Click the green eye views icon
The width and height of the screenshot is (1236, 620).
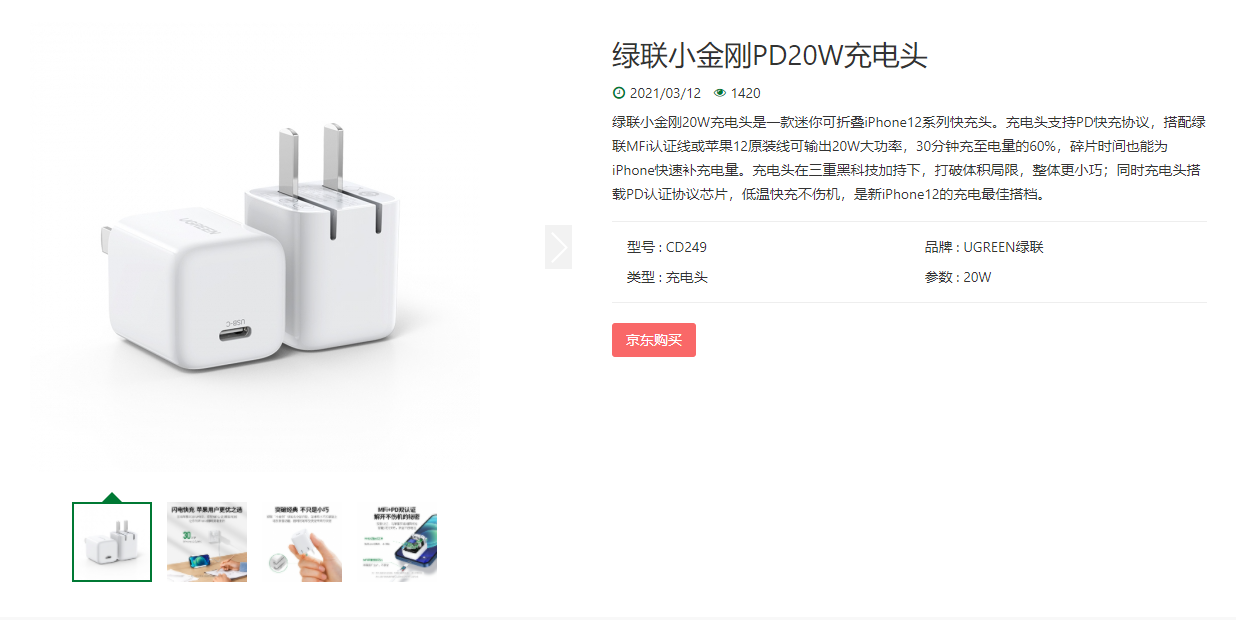click(720, 93)
